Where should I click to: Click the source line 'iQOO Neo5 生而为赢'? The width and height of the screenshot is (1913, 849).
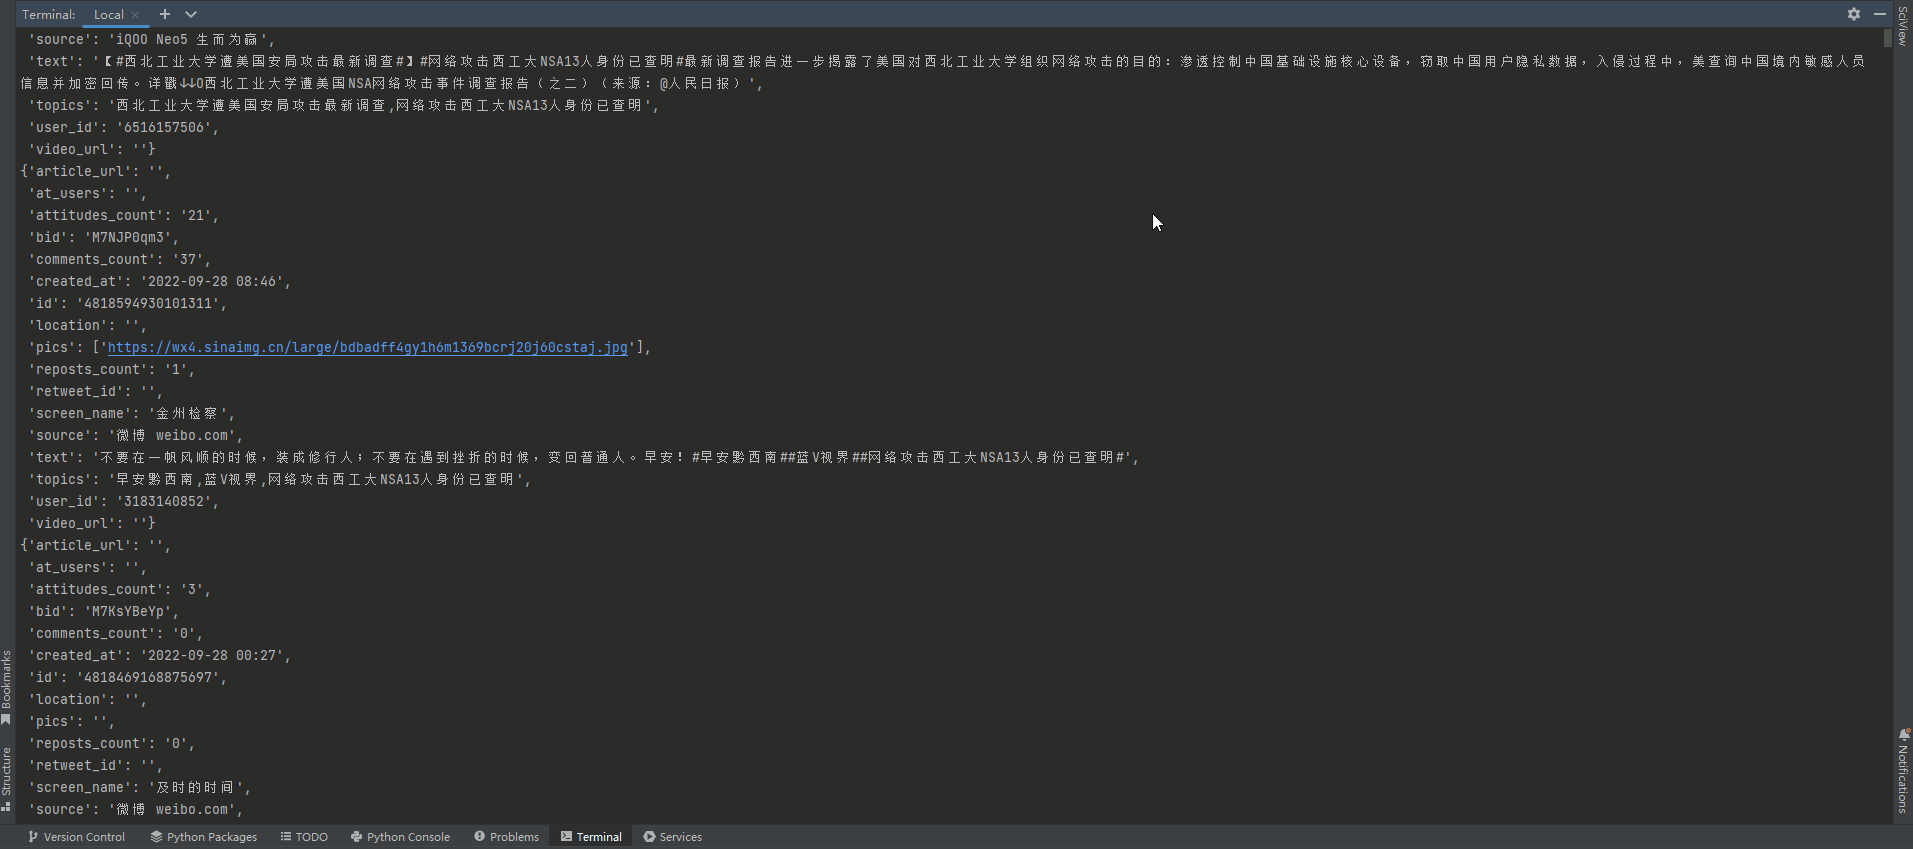point(151,39)
